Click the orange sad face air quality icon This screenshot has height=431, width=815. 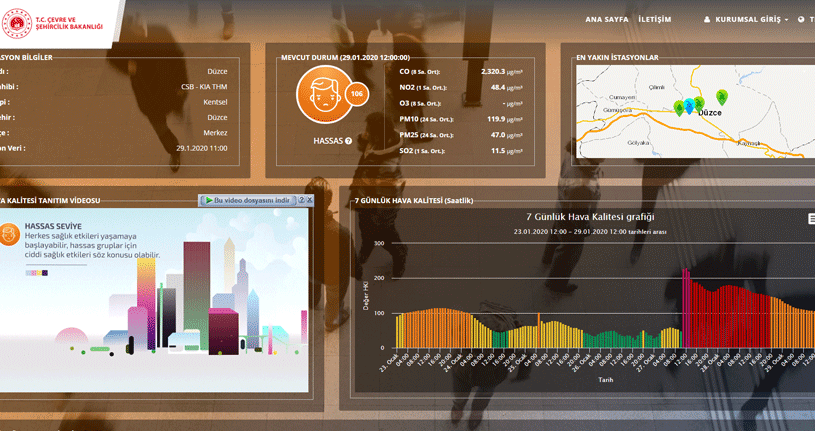coord(323,95)
